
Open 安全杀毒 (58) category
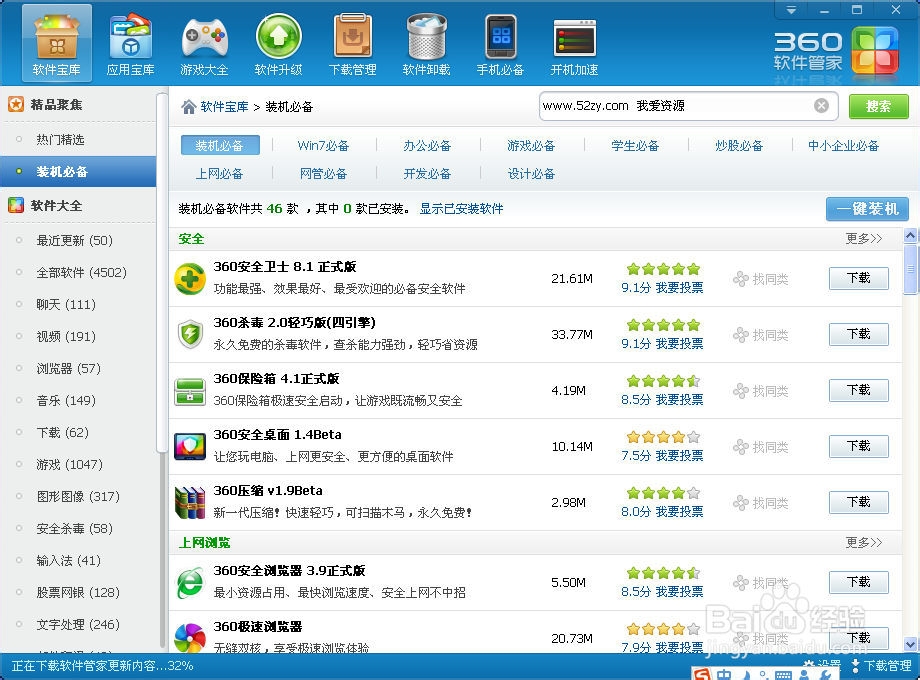click(x=75, y=529)
